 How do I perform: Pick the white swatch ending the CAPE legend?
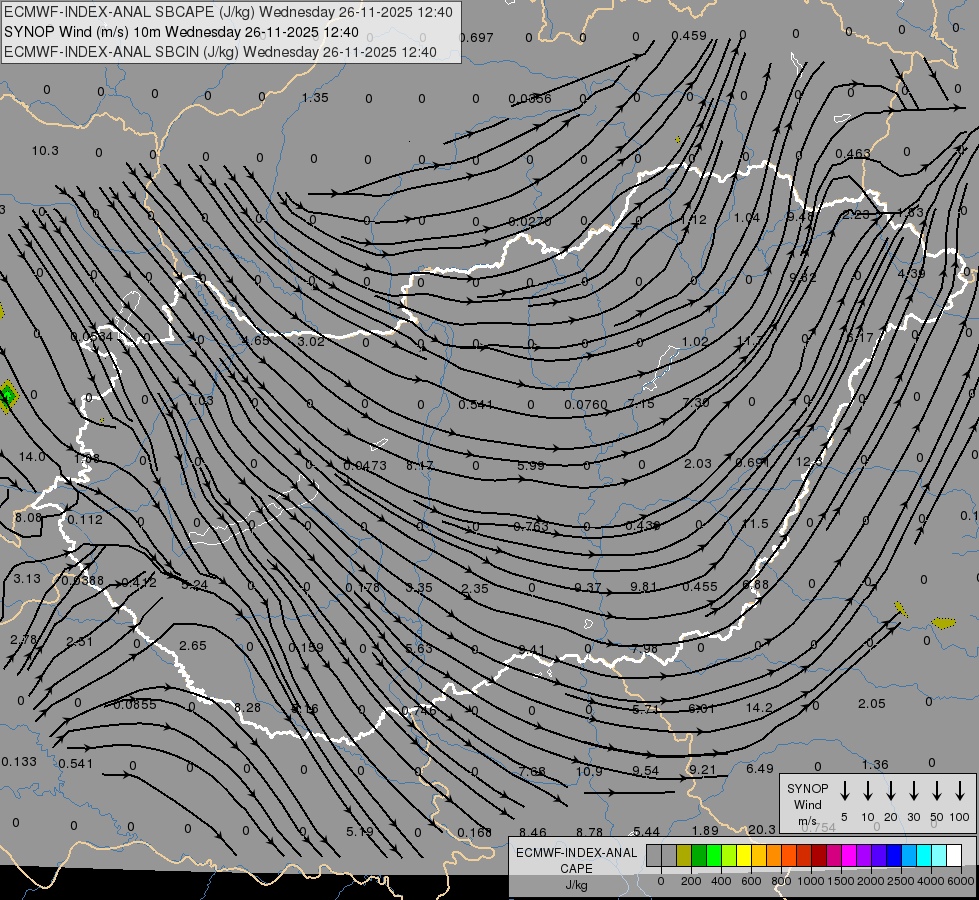coord(954,856)
